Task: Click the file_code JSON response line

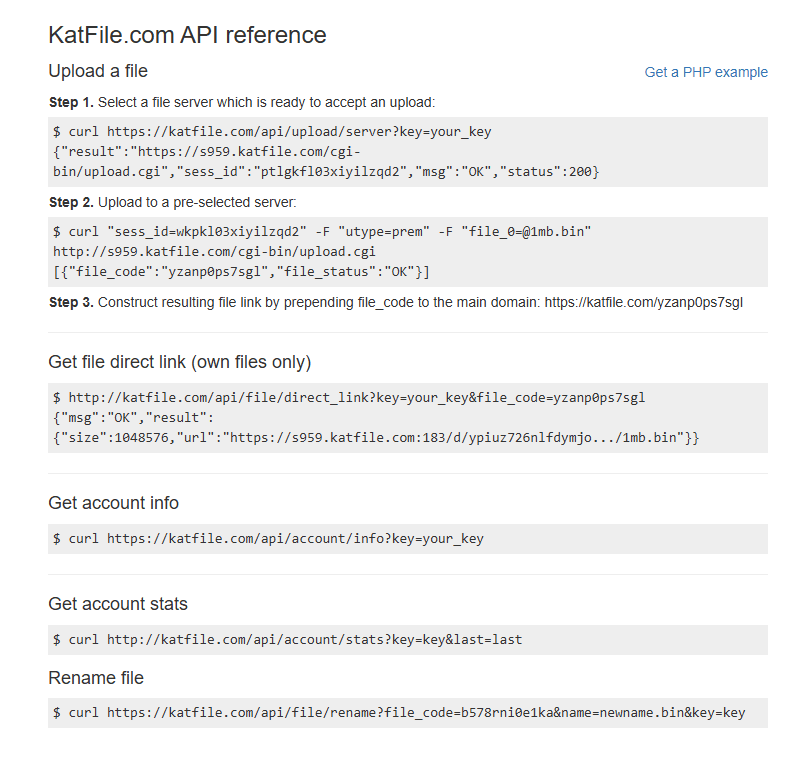Action: tap(241, 272)
